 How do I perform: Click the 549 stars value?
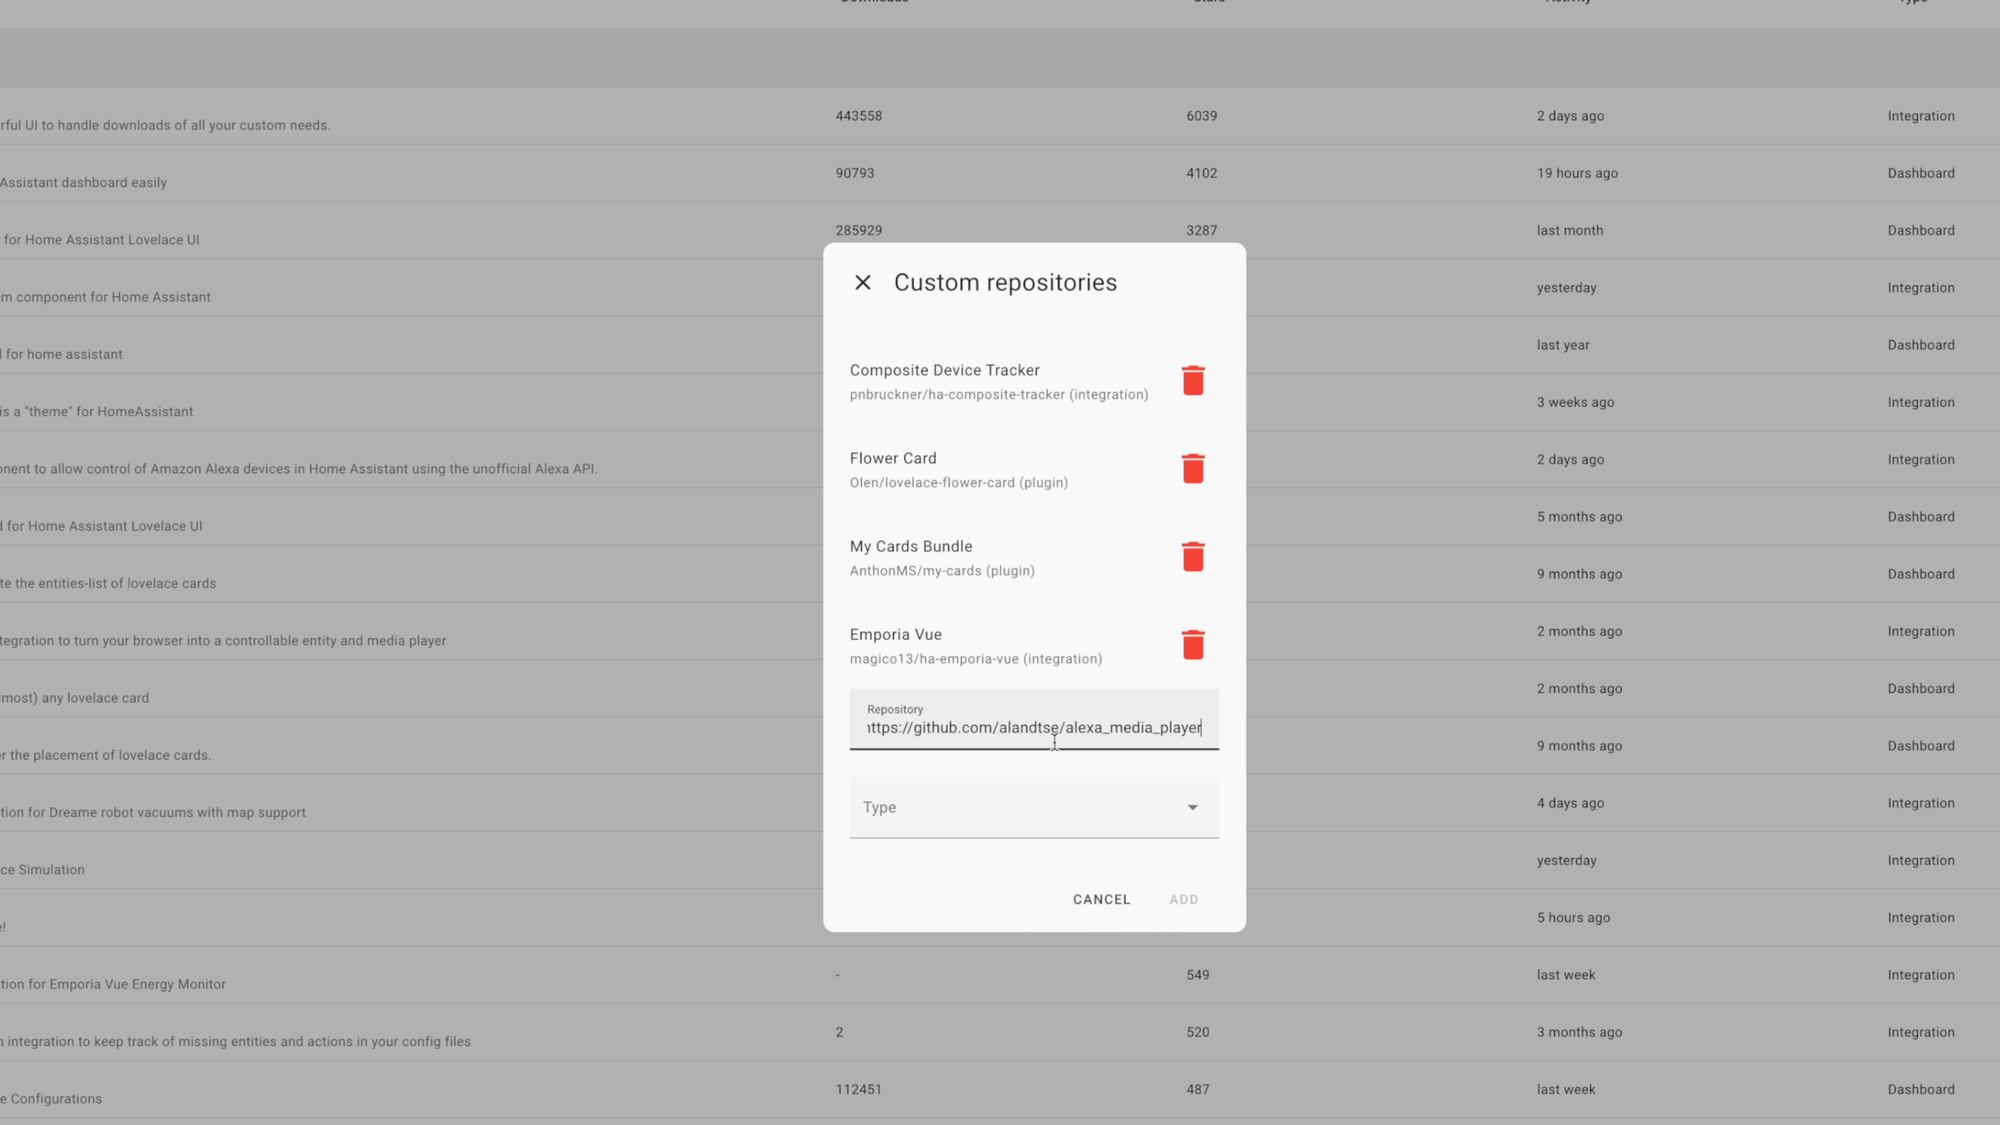1198,975
